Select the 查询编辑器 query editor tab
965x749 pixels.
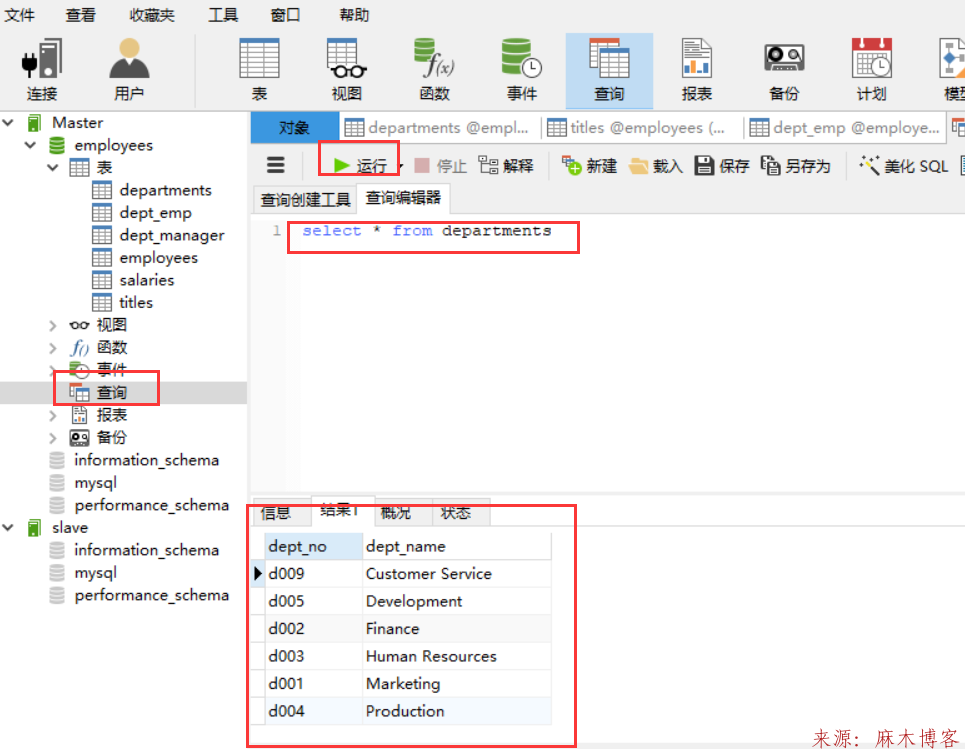403,198
